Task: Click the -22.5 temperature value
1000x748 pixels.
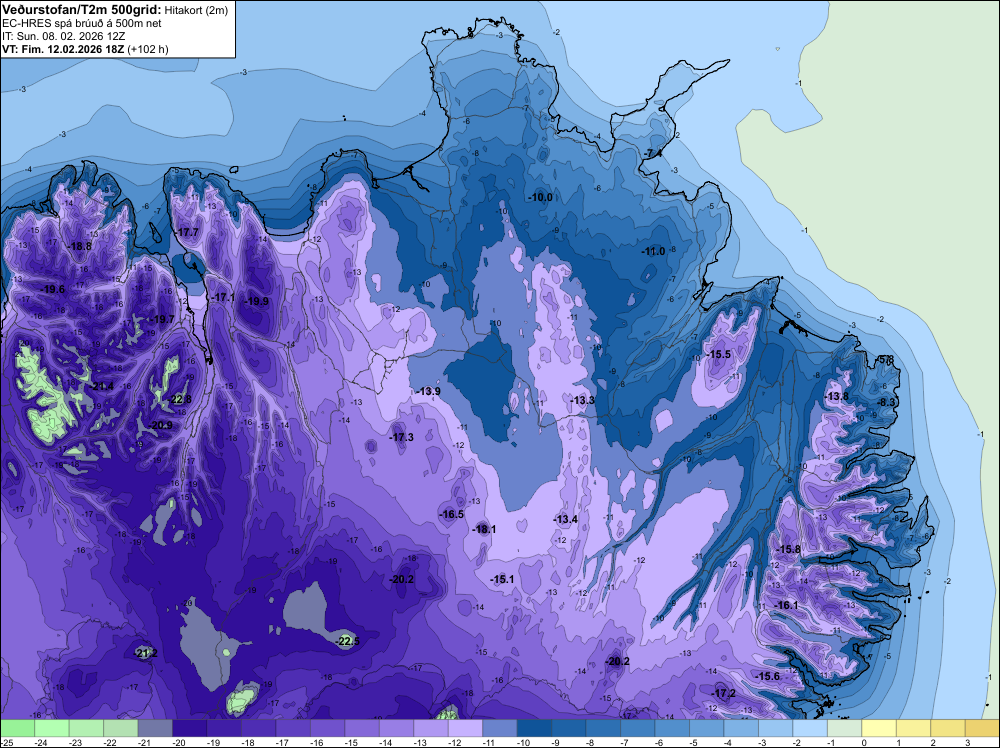Action: pos(348,640)
